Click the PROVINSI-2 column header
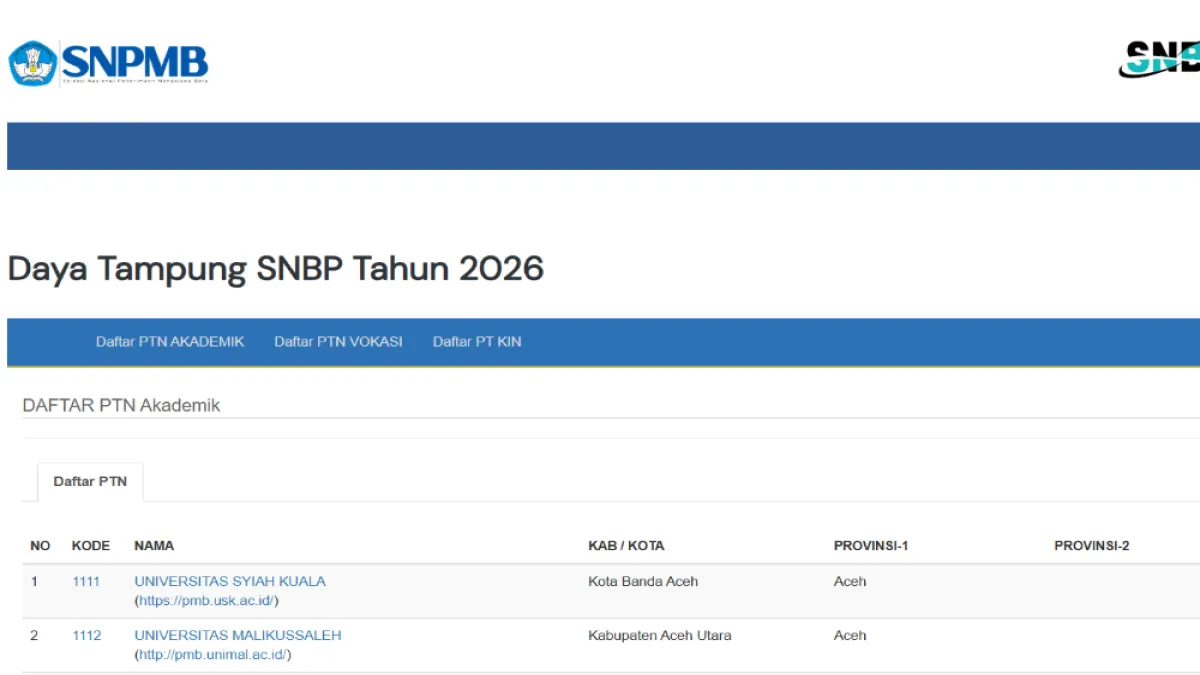1200x675 pixels. (x=1092, y=546)
